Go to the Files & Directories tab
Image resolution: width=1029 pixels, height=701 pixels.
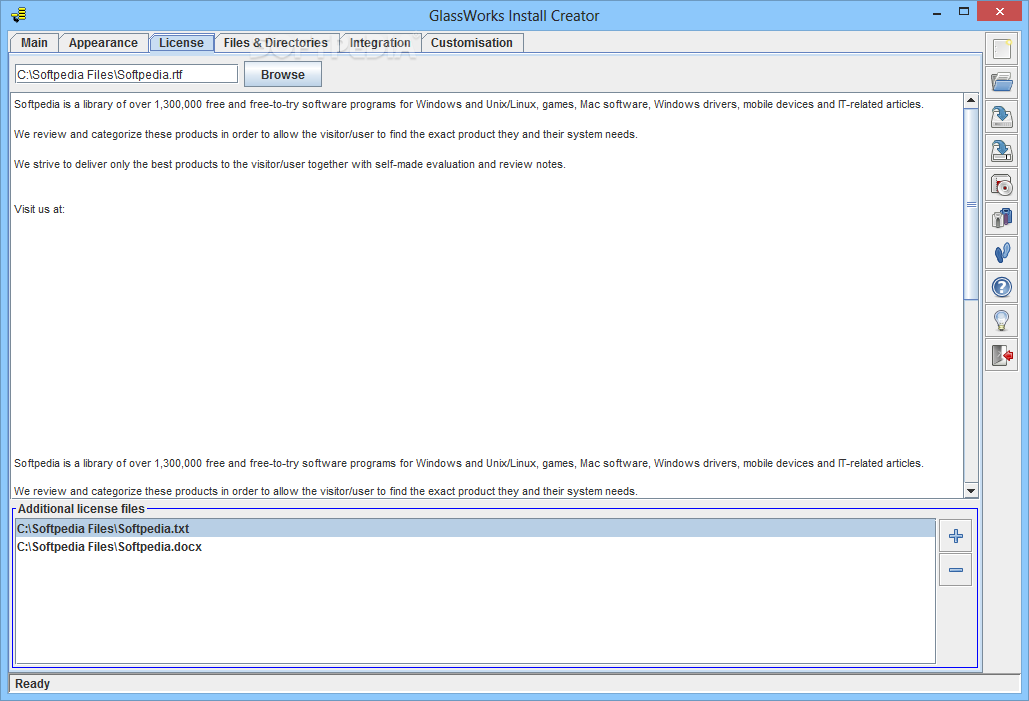276,43
